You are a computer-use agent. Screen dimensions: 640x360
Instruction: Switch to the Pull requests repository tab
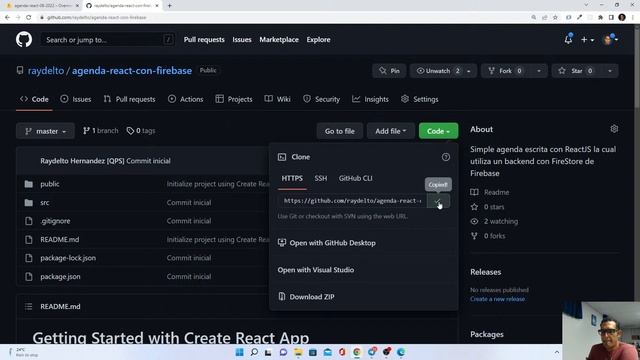129,99
